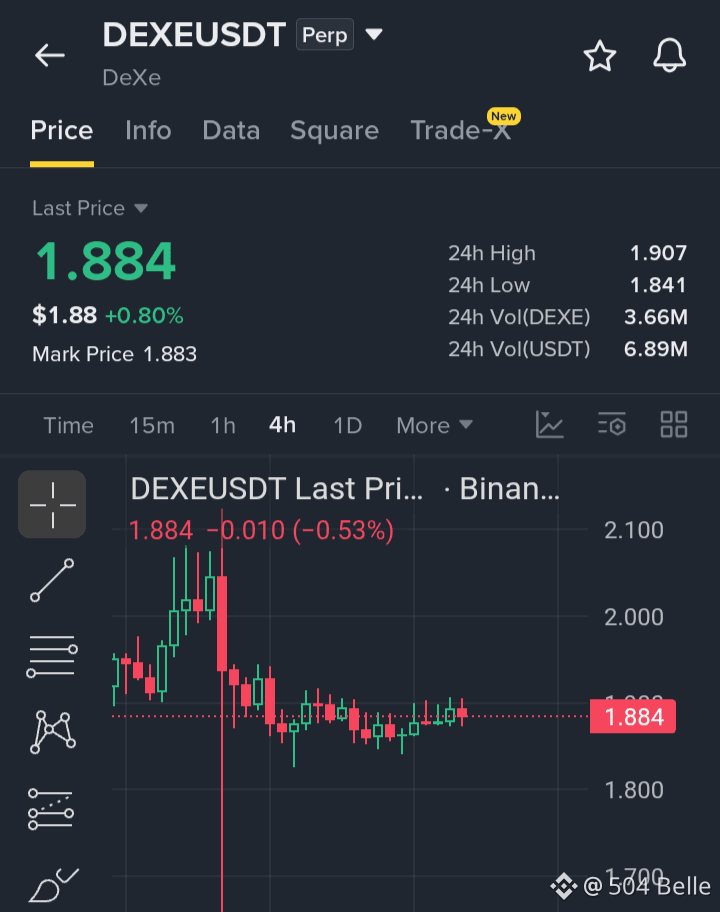720x912 pixels.
Task: Open the Square tab
Action: [334, 130]
